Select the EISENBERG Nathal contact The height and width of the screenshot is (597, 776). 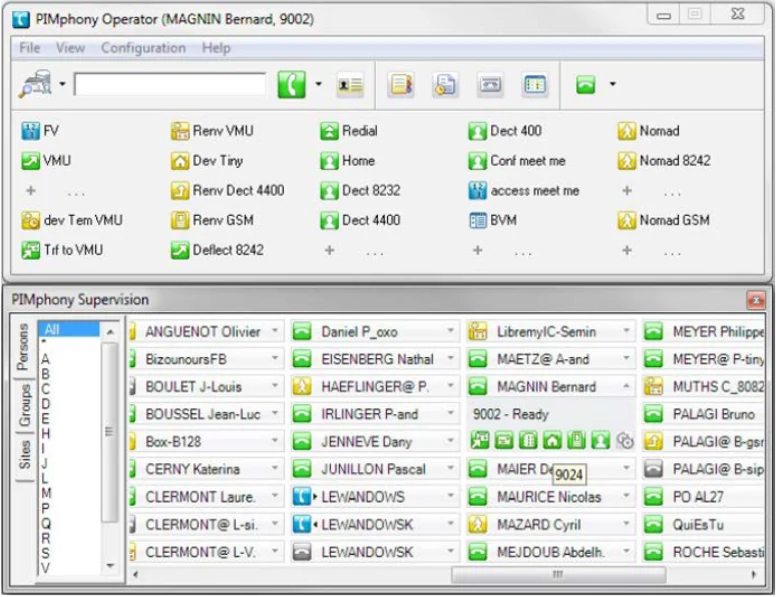tap(375, 359)
